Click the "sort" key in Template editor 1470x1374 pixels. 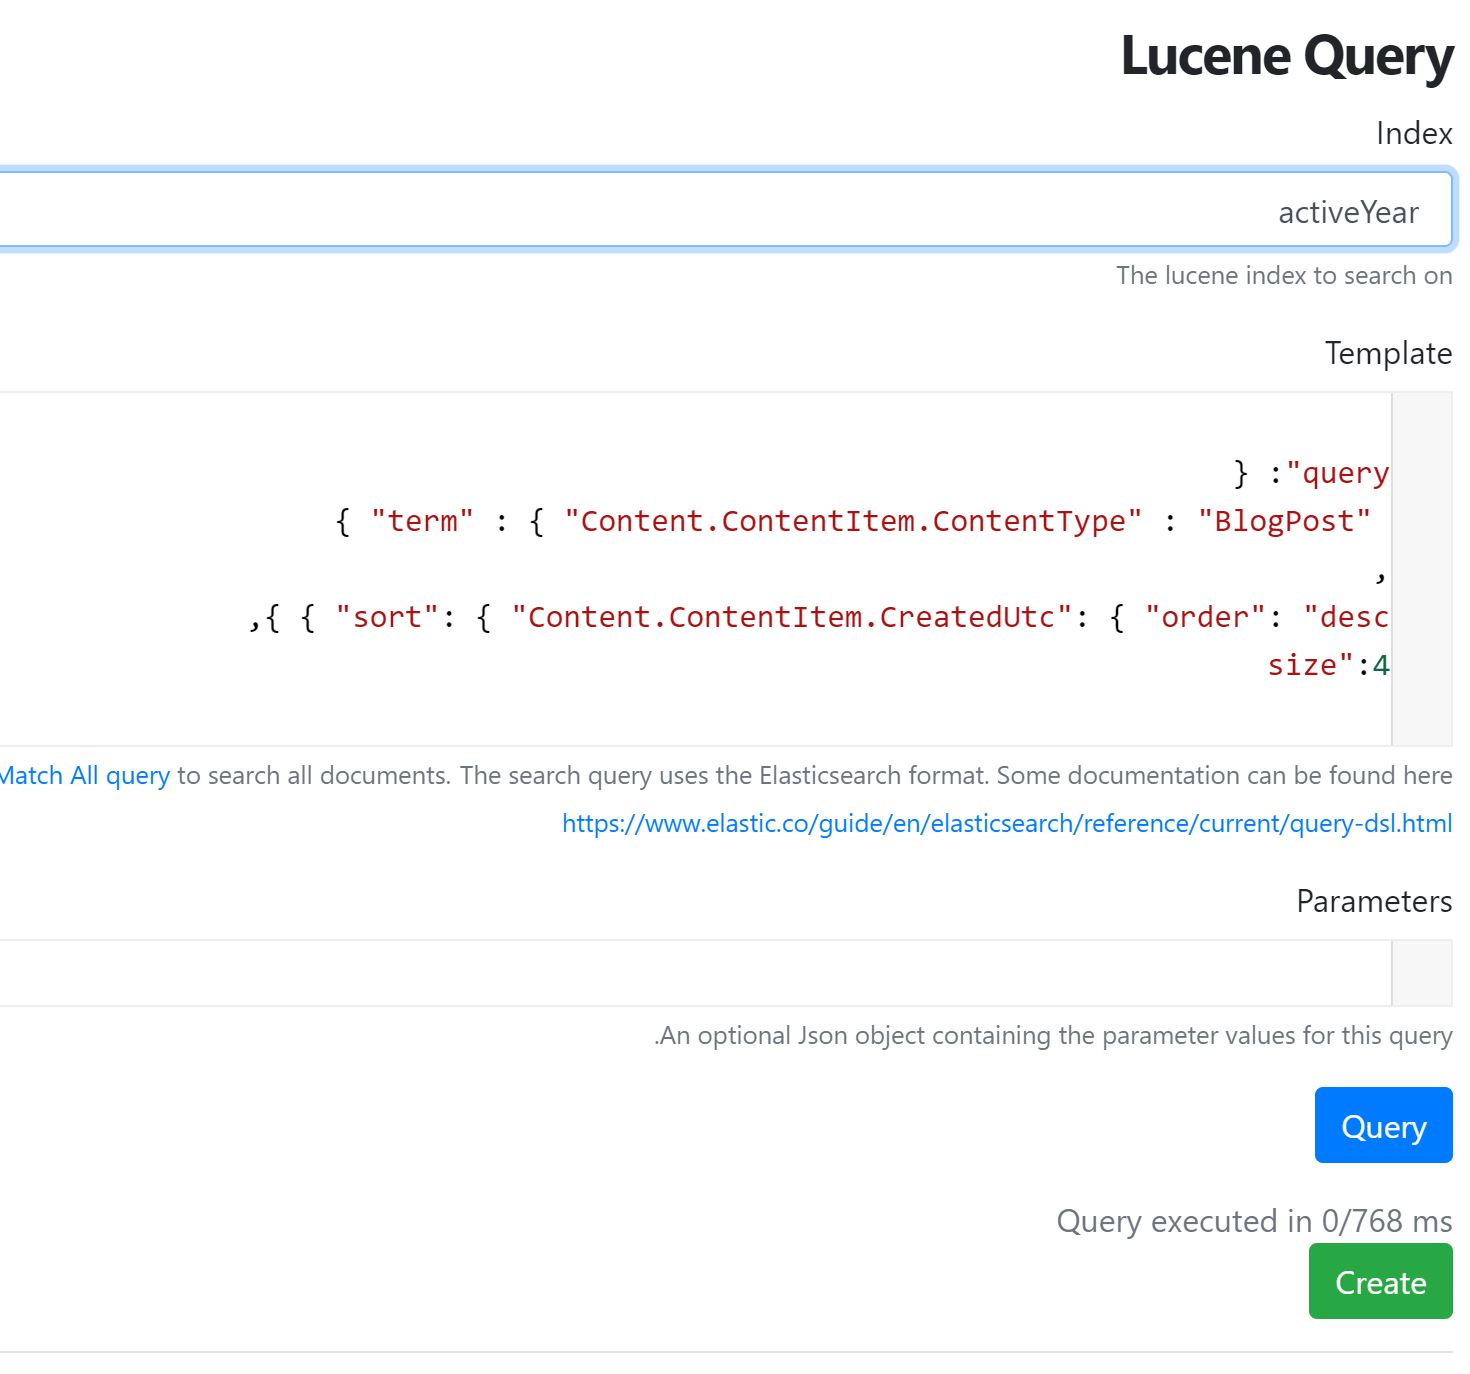386,617
